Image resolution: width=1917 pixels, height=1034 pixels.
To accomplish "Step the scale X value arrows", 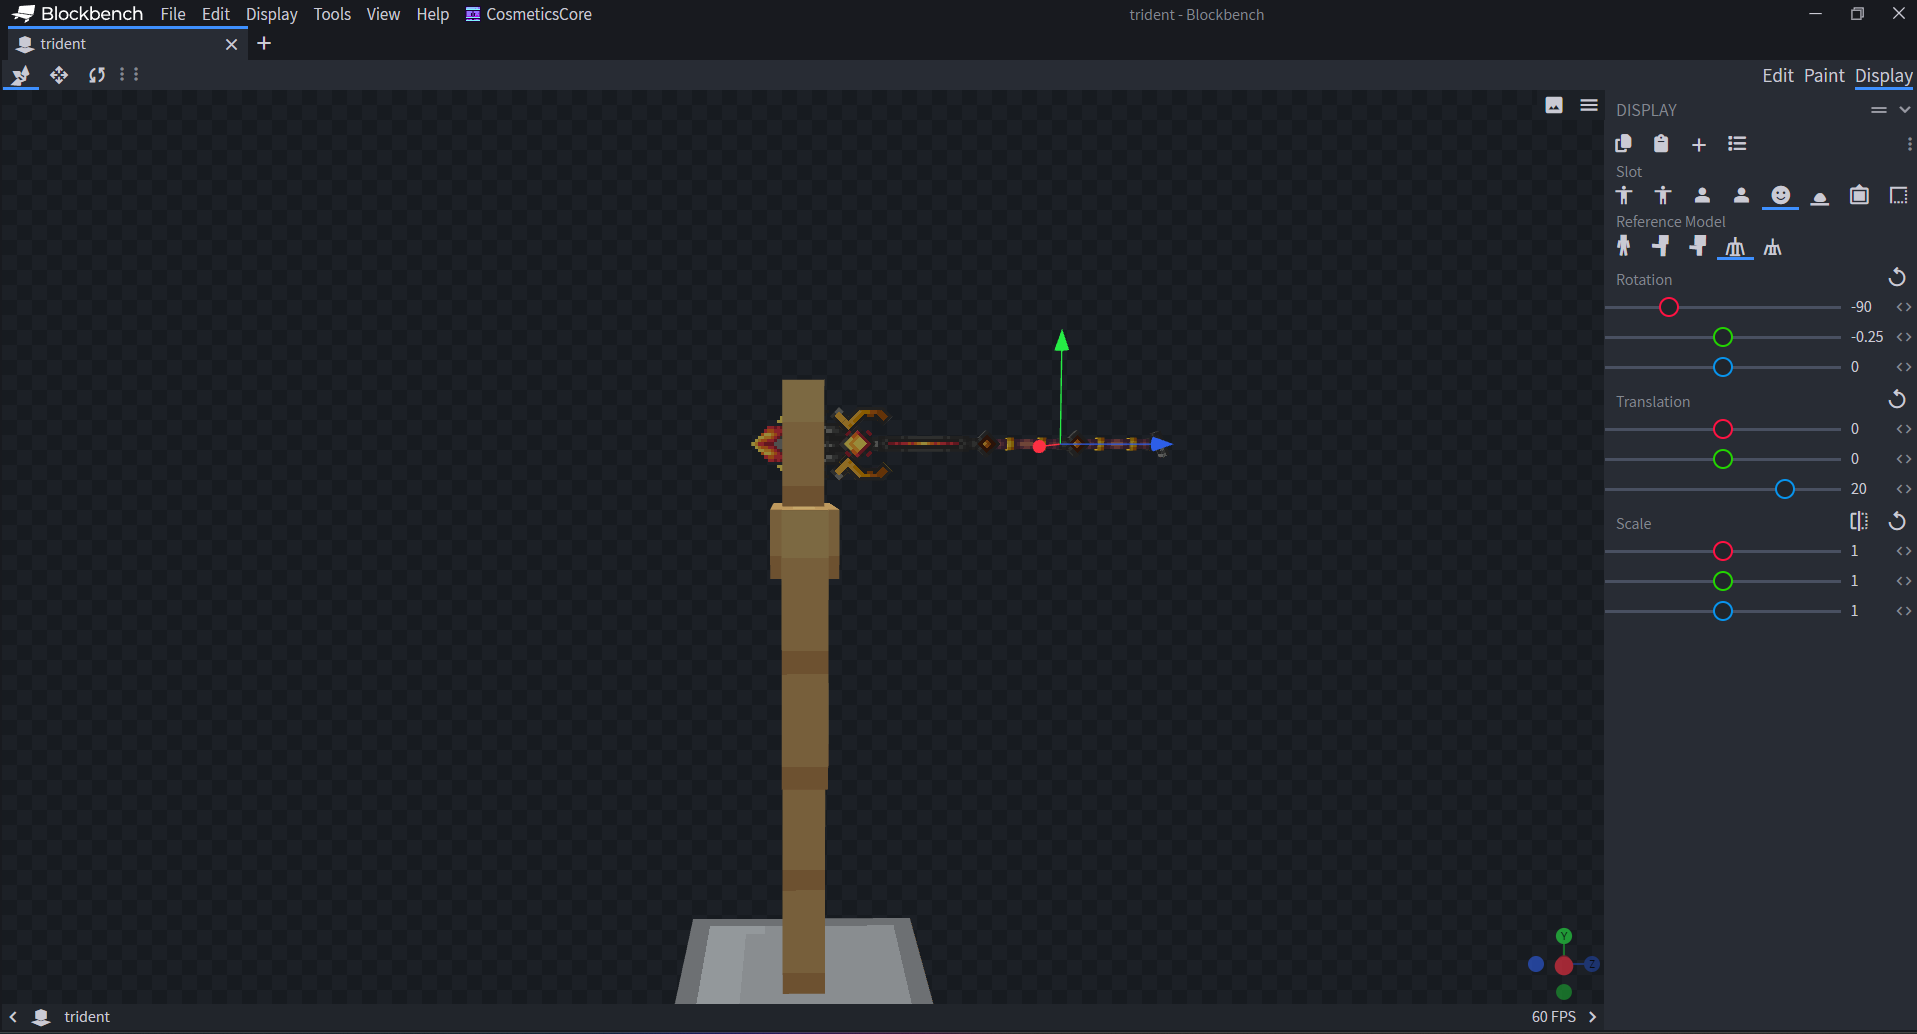I will coord(1904,551).
